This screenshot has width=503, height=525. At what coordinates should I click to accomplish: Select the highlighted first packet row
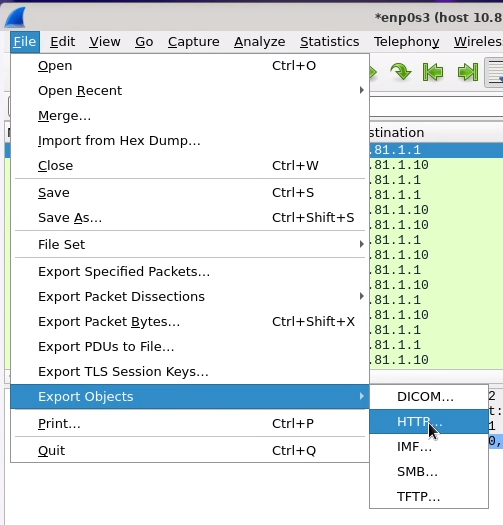(x=436, y=150)
